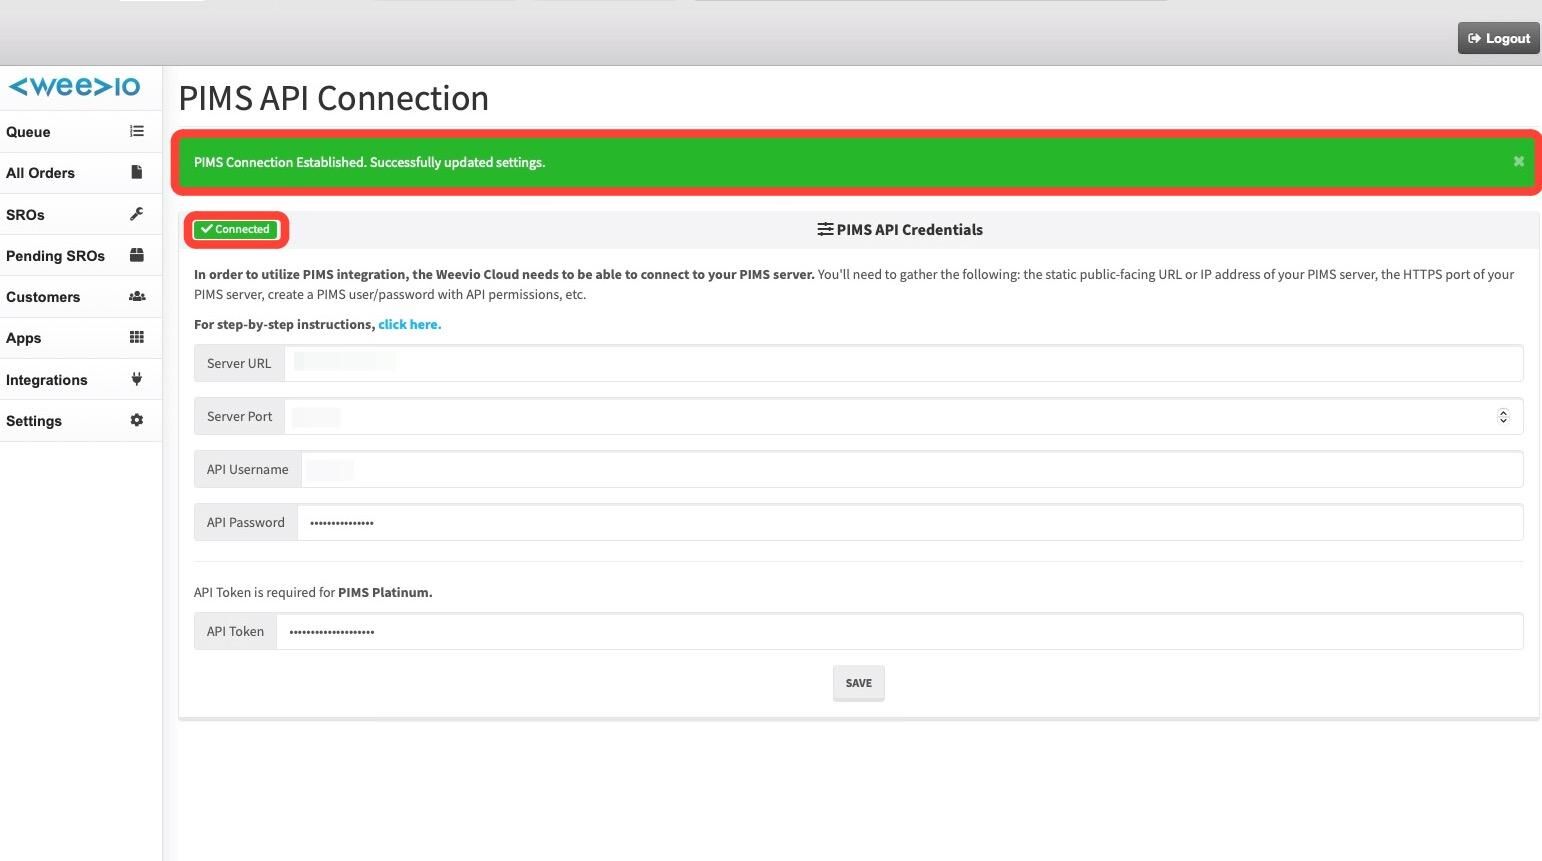
Task: Focus the API Password field
Action: coord(910,522)
